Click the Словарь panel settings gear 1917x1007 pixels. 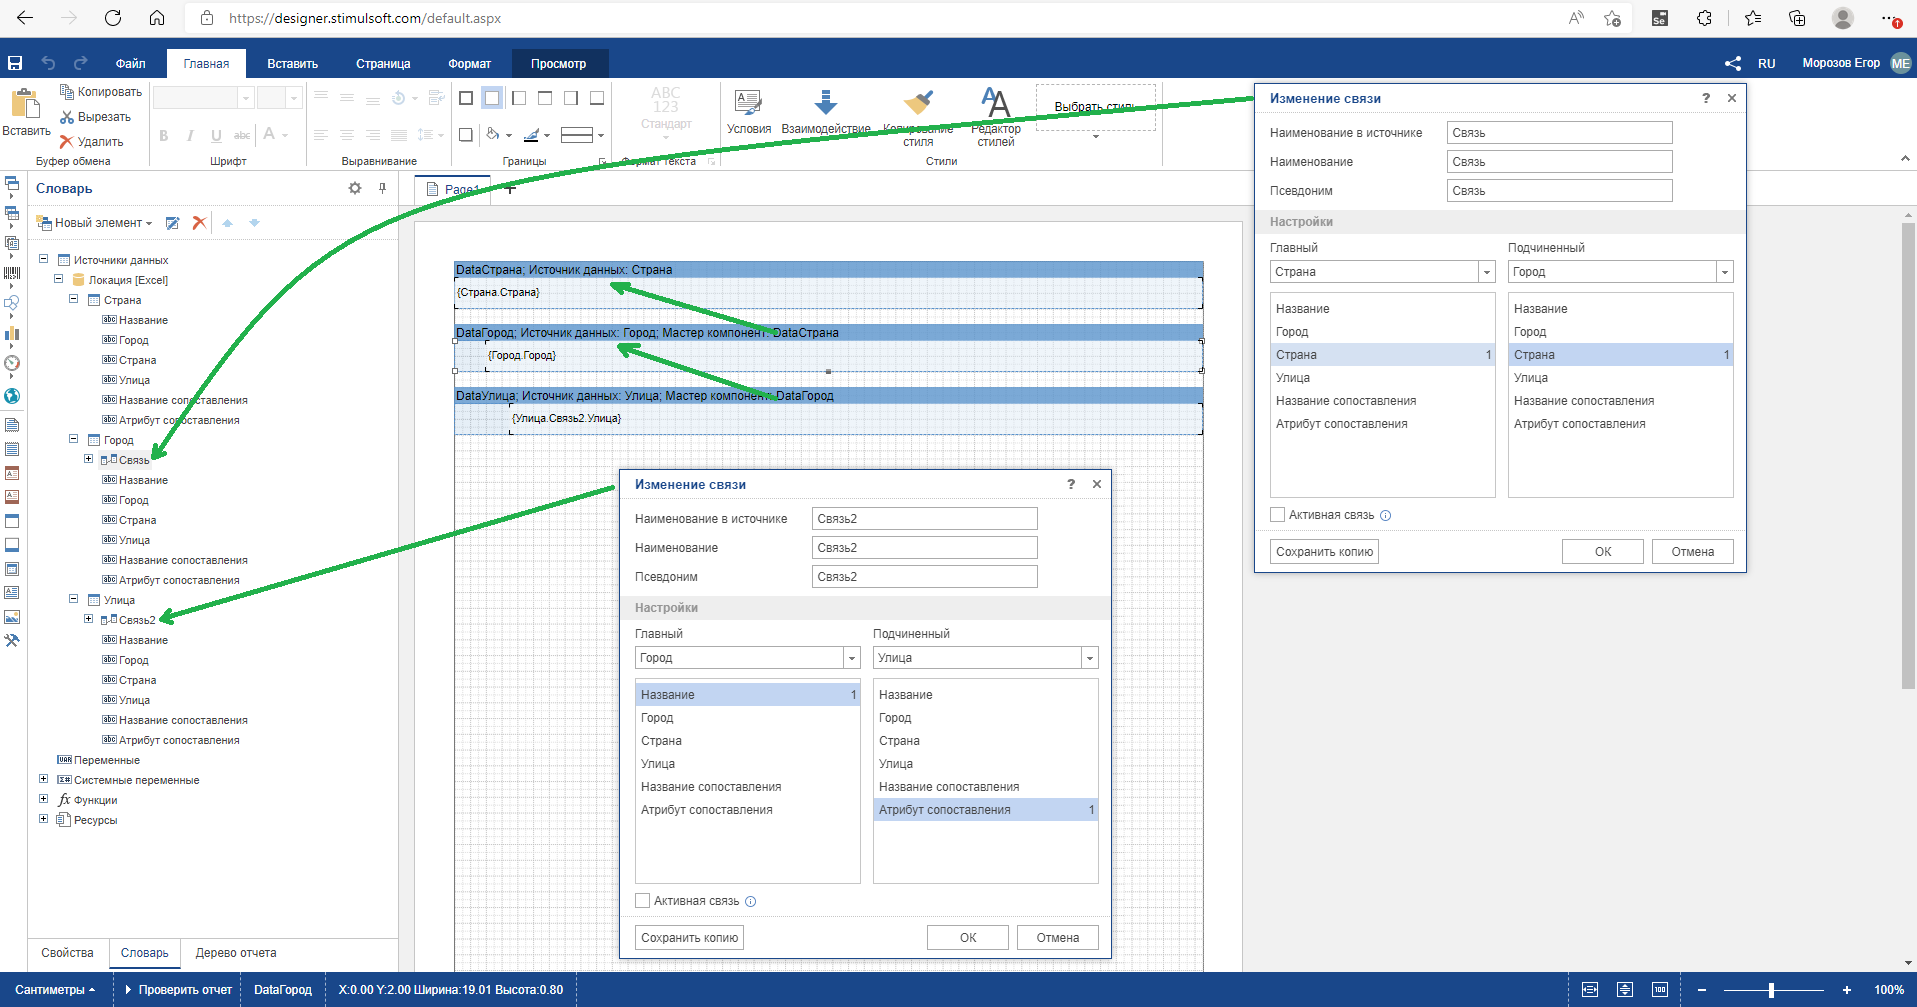pos(355,188)
